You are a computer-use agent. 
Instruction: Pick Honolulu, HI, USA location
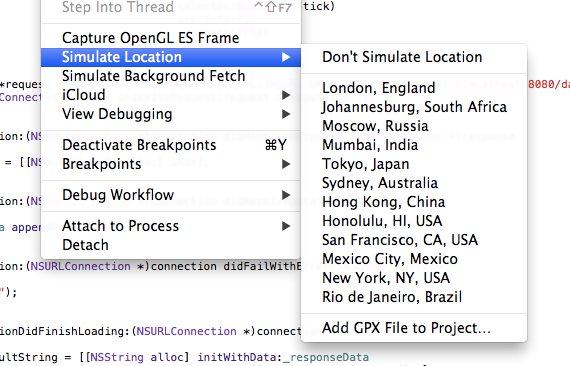pyautogui.click(x=414, y=221)
